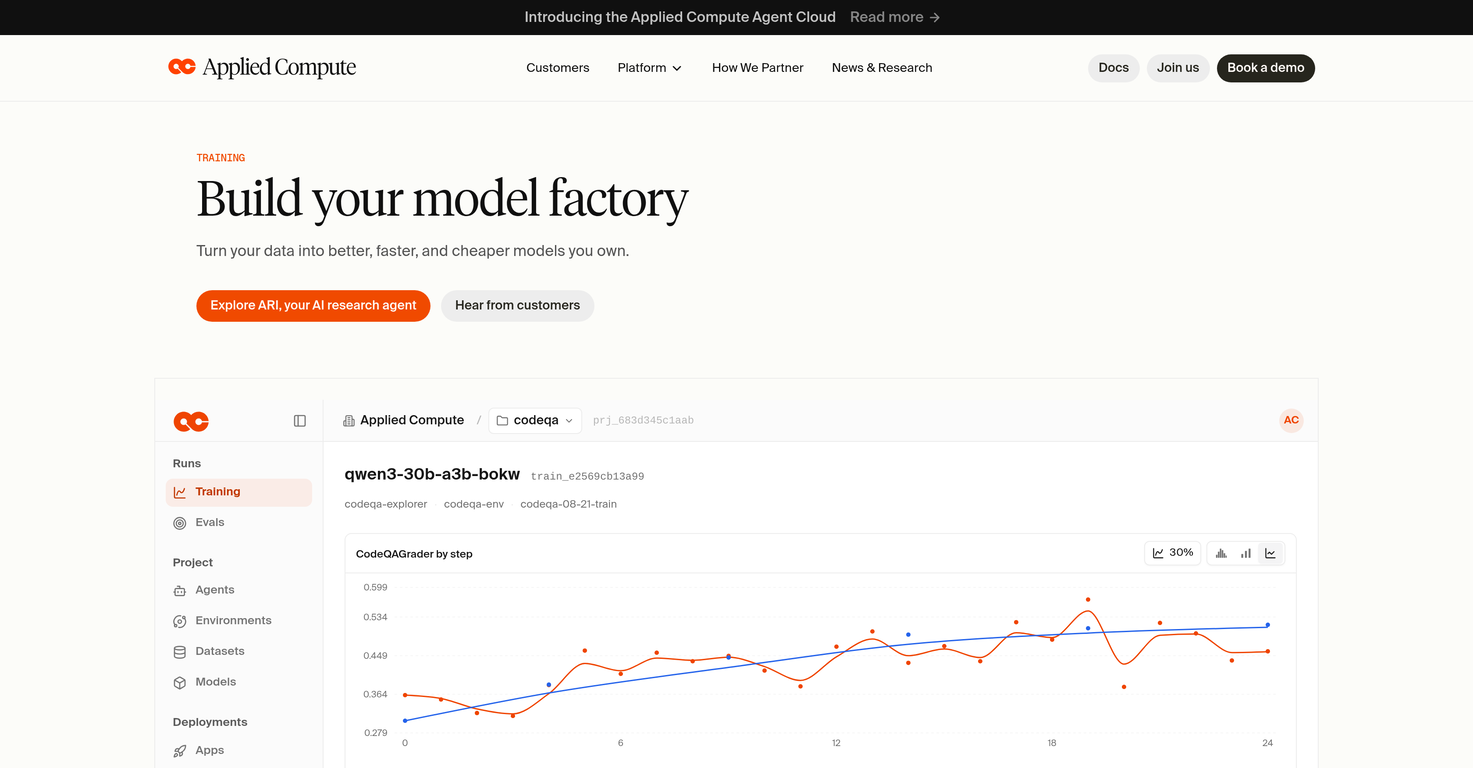
Task: Click the y-axis label 0.364
Action: (x=375, y=694)
